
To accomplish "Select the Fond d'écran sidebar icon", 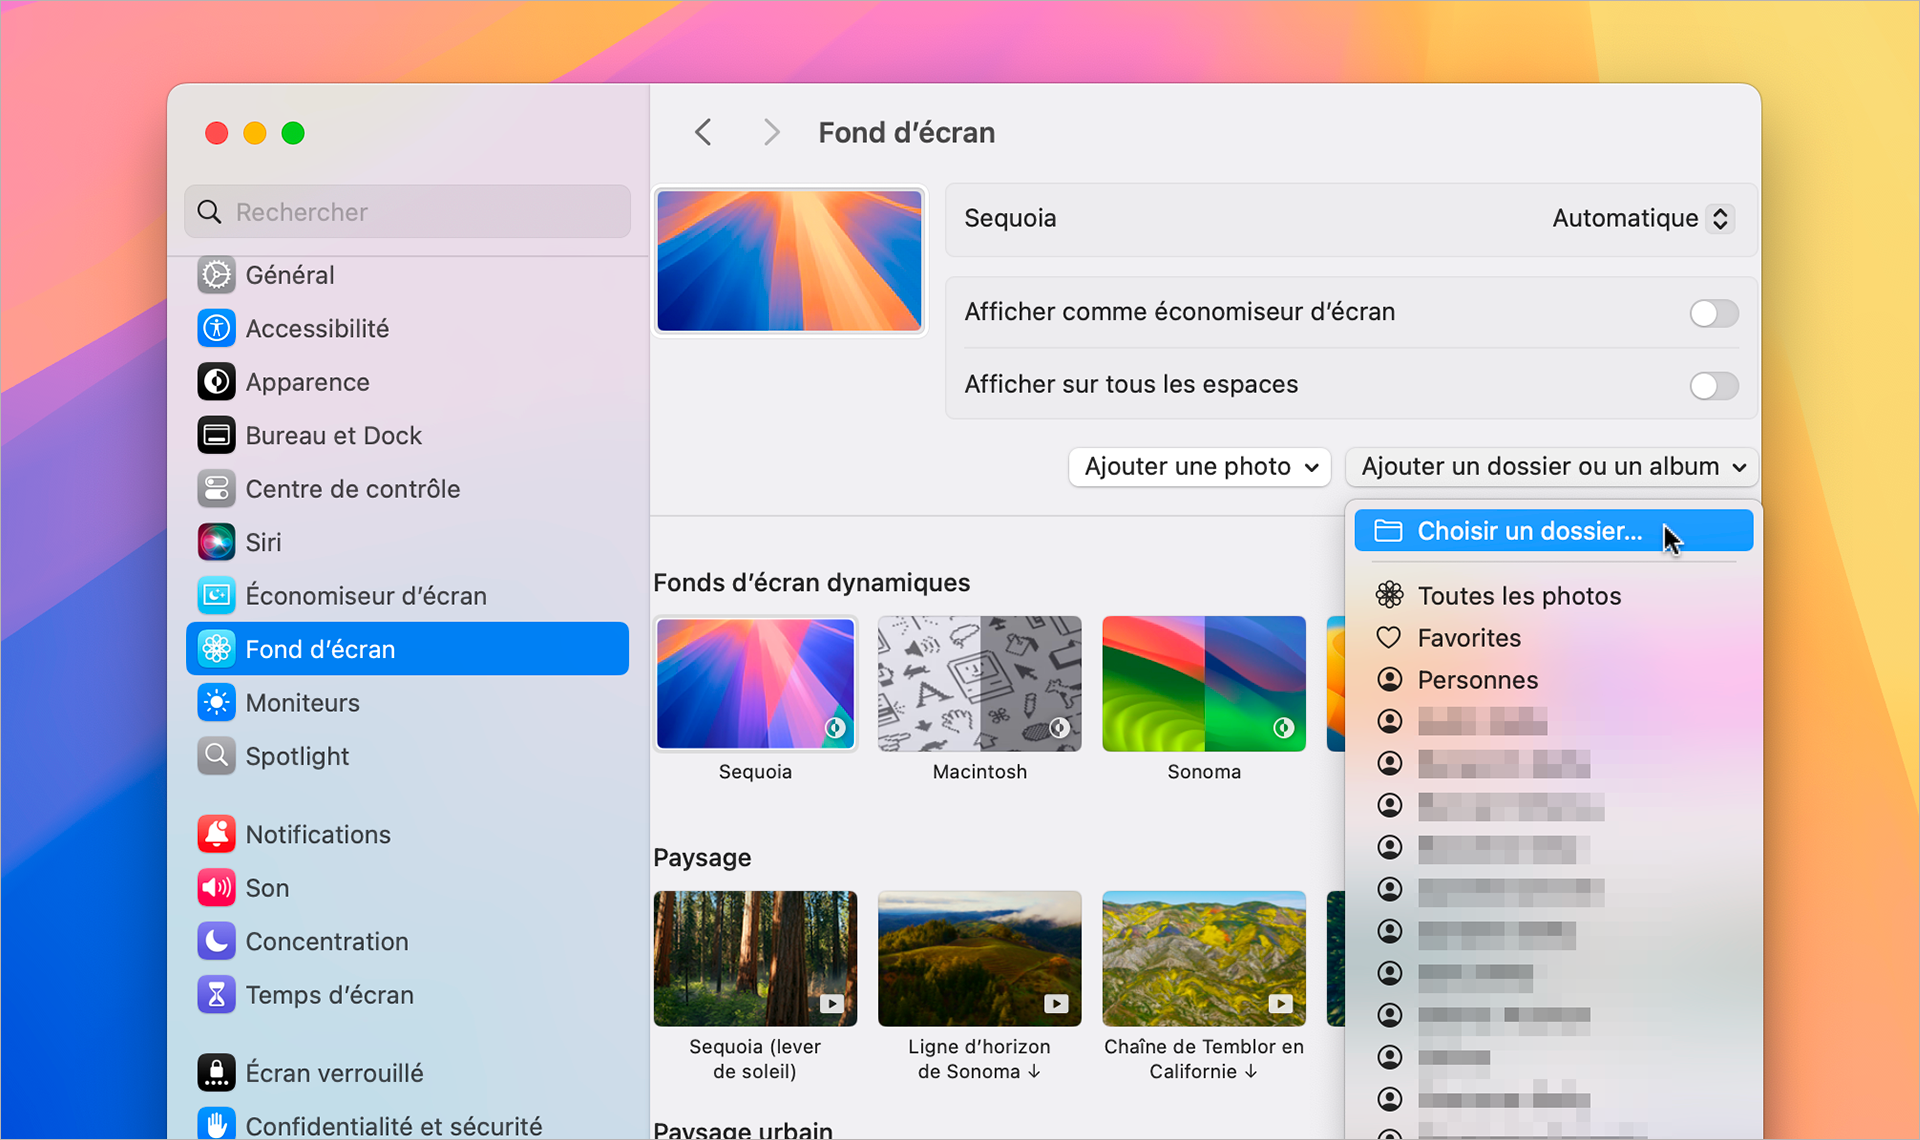I will (216, 648).
